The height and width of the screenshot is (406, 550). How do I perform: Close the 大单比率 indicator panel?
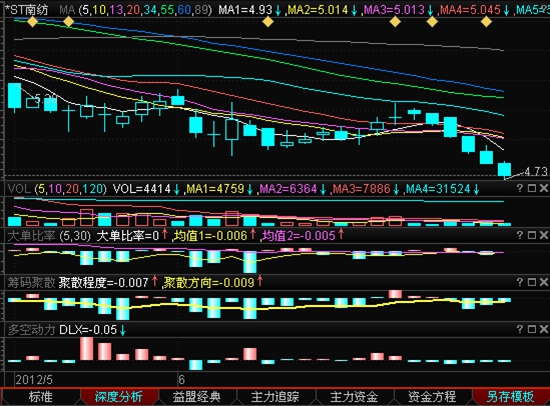[543, 235]
